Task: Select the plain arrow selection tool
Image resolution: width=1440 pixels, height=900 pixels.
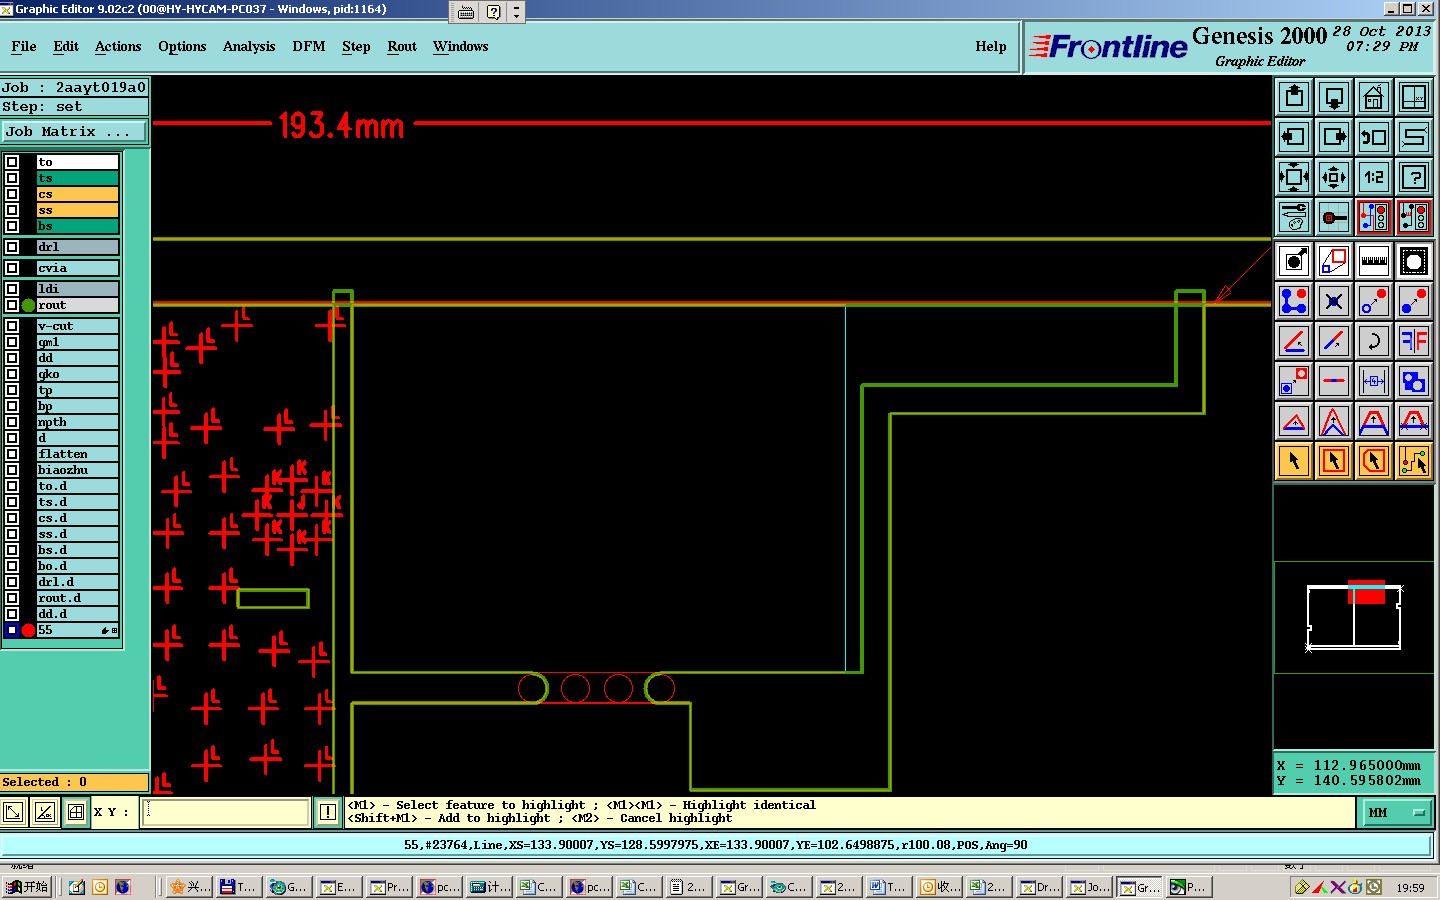Action: tap(1294, 461)
